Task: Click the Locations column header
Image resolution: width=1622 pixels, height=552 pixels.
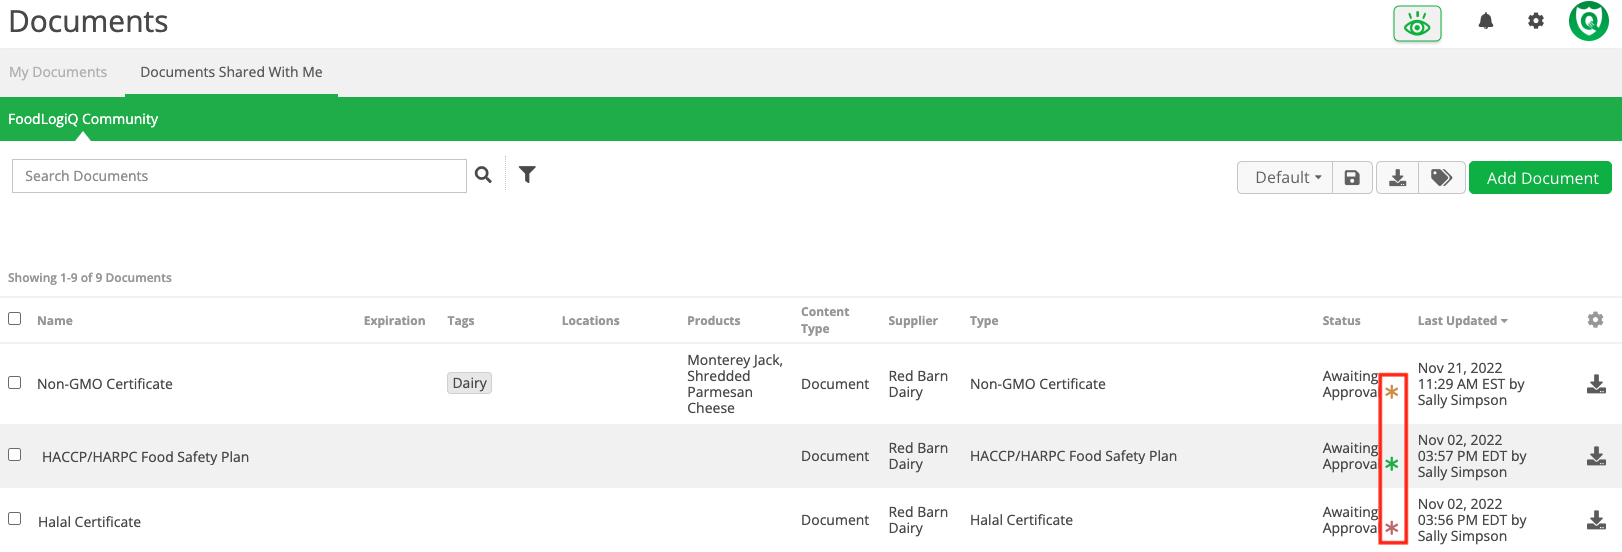Action: (x=590, y=321)
